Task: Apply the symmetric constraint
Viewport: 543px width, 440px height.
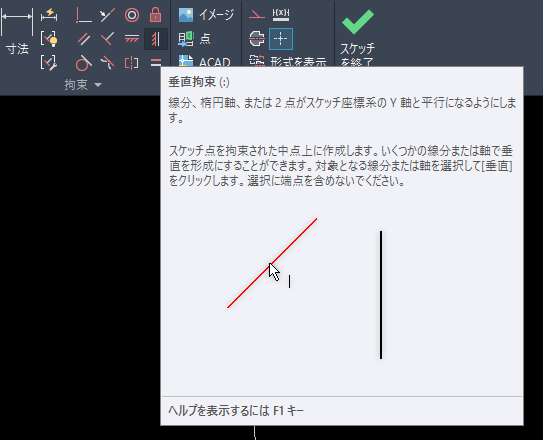Action: click(132, 63)
